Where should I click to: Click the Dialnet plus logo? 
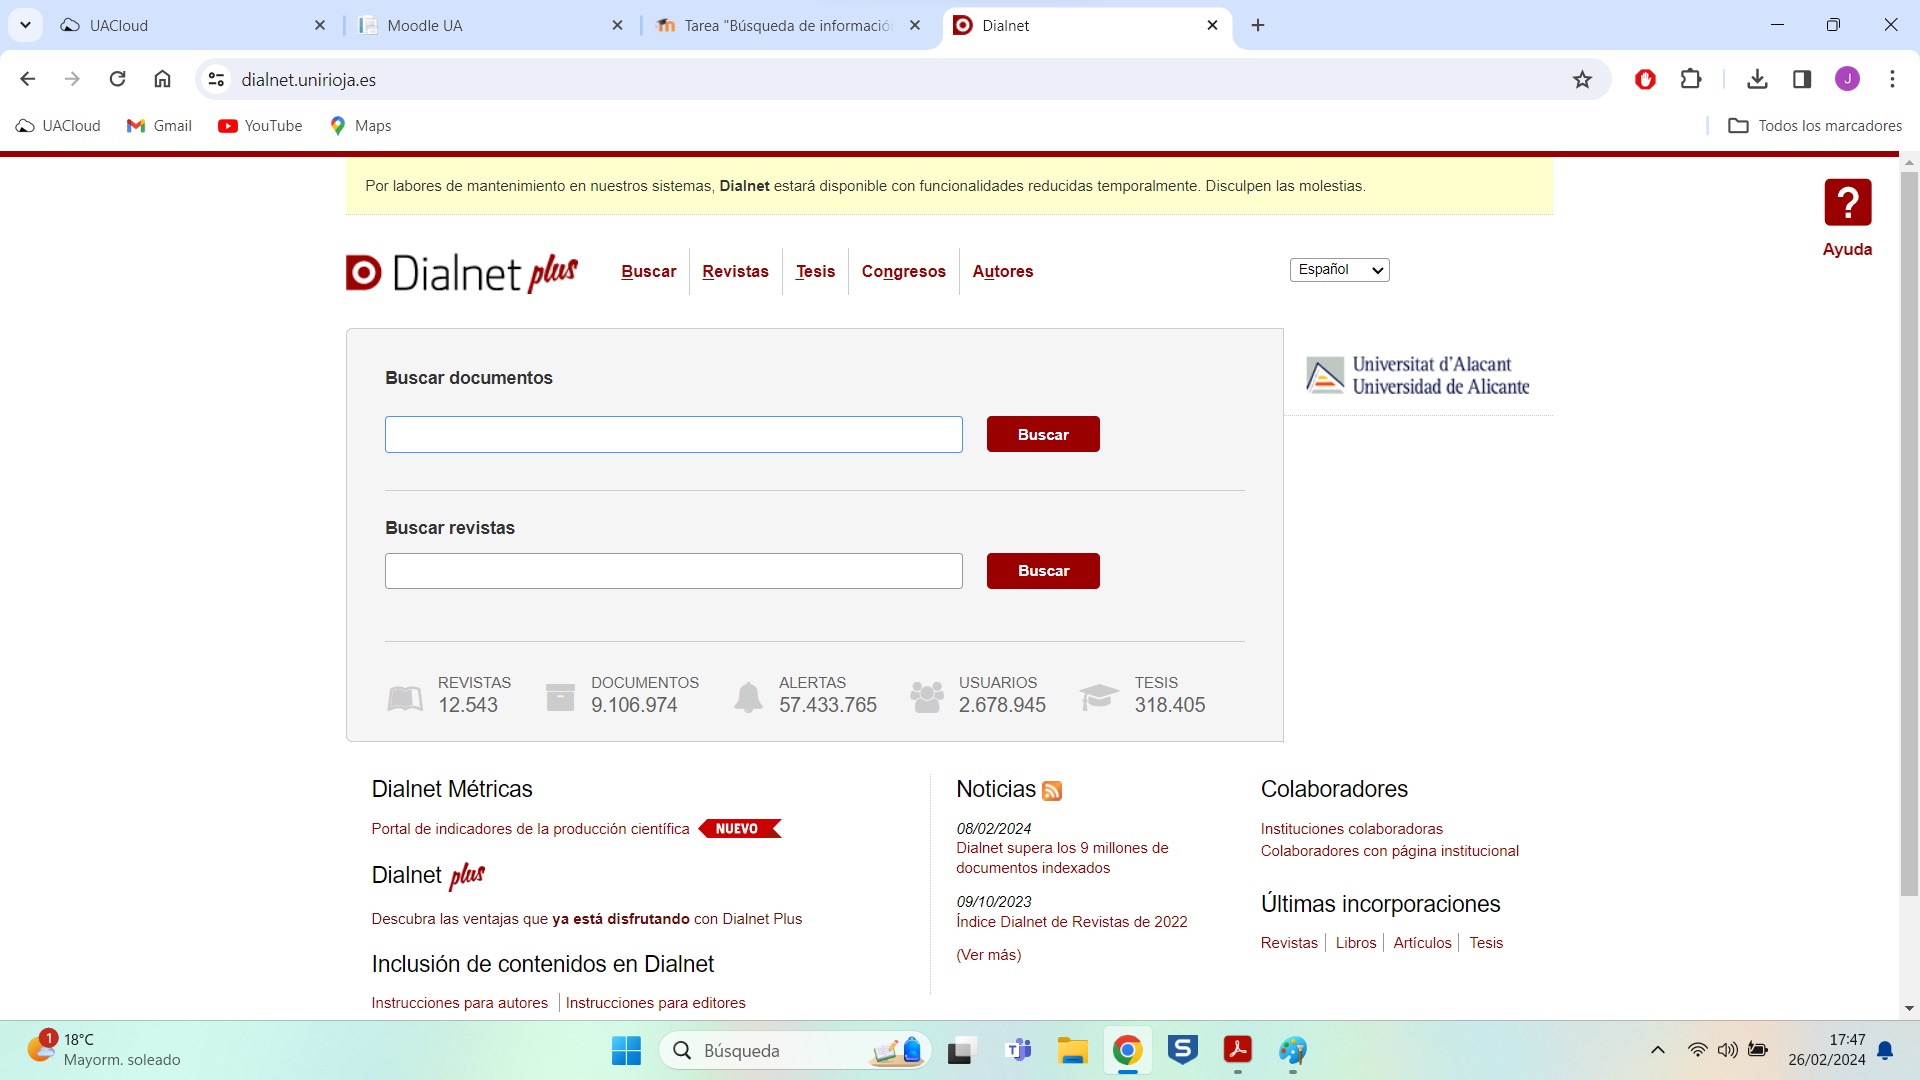click(461, 272)
